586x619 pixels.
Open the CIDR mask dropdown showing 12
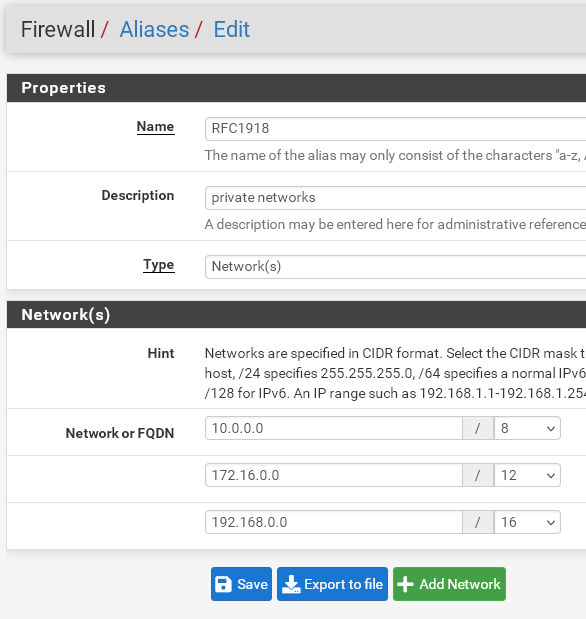point(527,475)
